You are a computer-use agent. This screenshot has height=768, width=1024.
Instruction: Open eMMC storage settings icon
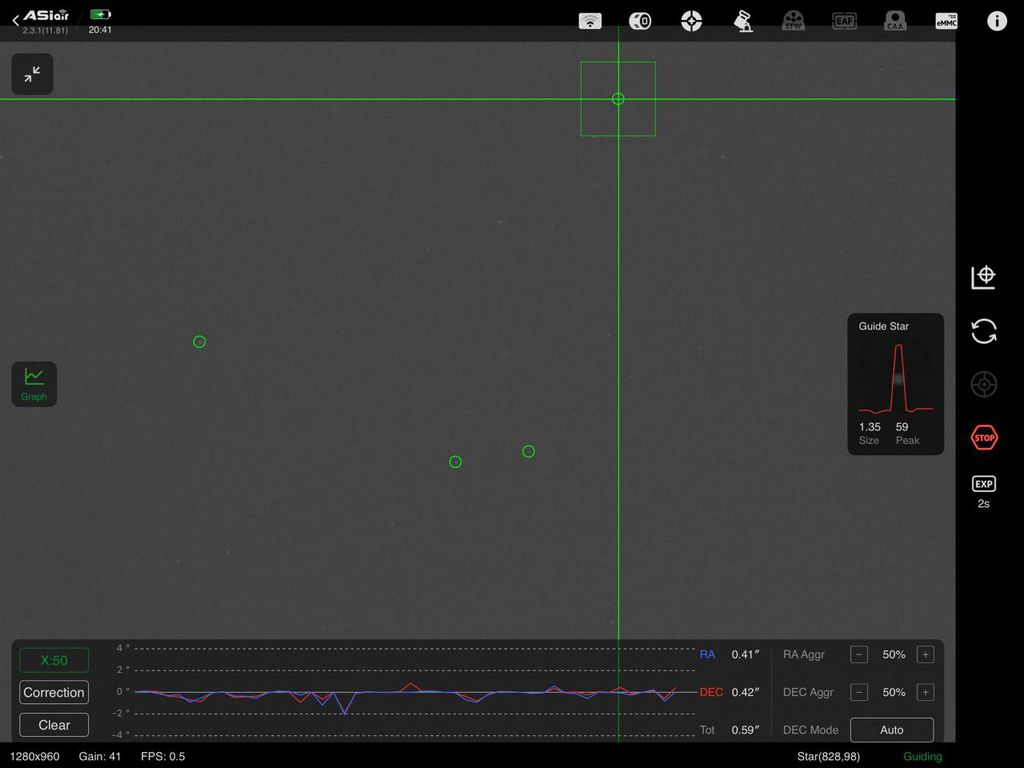click(x=946, y=21)
